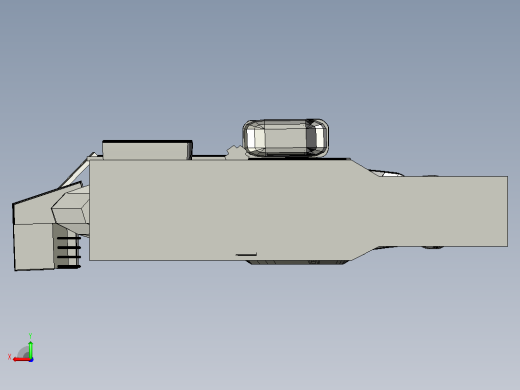This screenshot has height=390, width=520.
Task: Click the gray arc of the axis triad
Action: [23, 353]
